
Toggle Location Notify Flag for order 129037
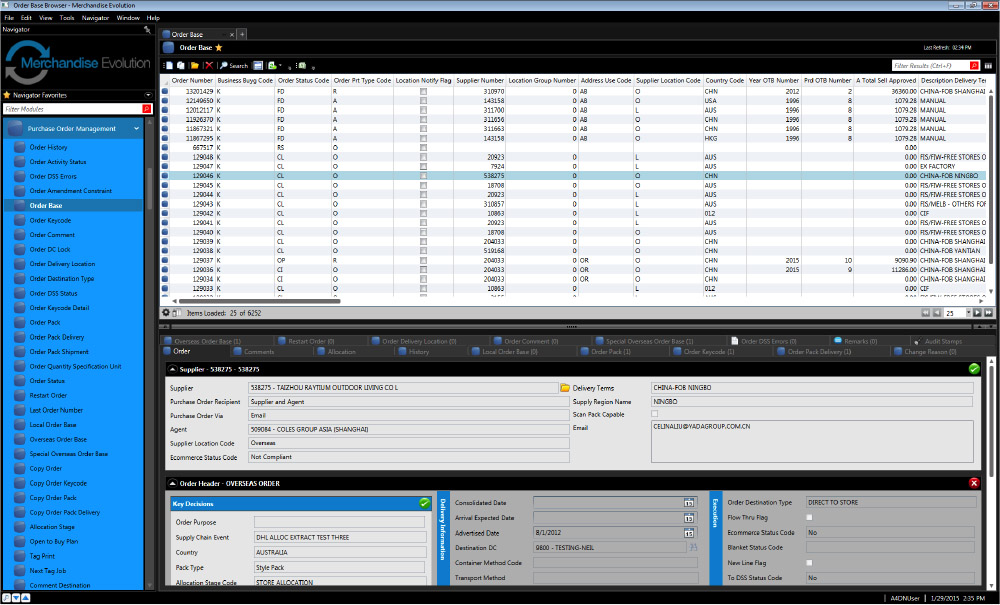[423, 261]
